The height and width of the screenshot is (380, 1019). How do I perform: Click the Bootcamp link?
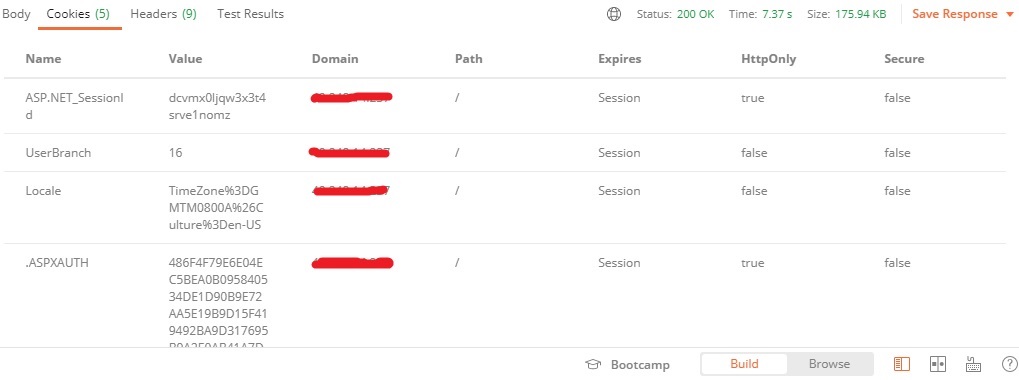639,364
